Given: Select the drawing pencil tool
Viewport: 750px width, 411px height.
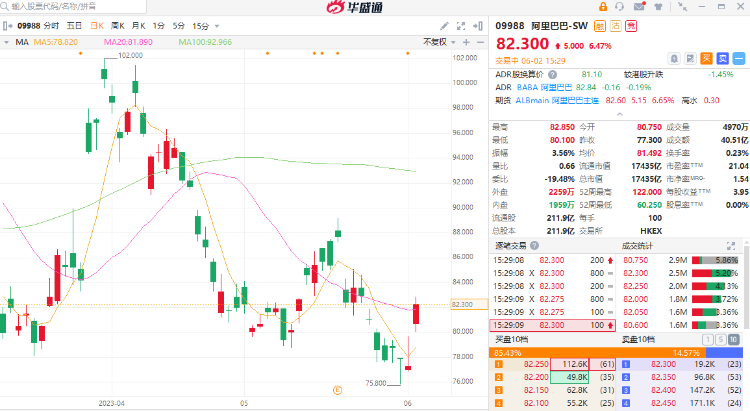Looking at the screenshot, I should point(444,26).
